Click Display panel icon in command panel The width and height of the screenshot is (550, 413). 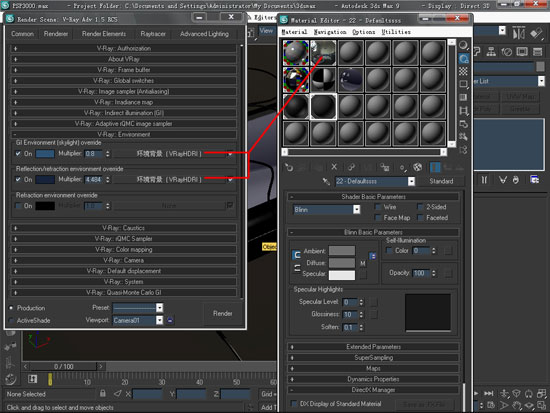(x=522, y=52)
